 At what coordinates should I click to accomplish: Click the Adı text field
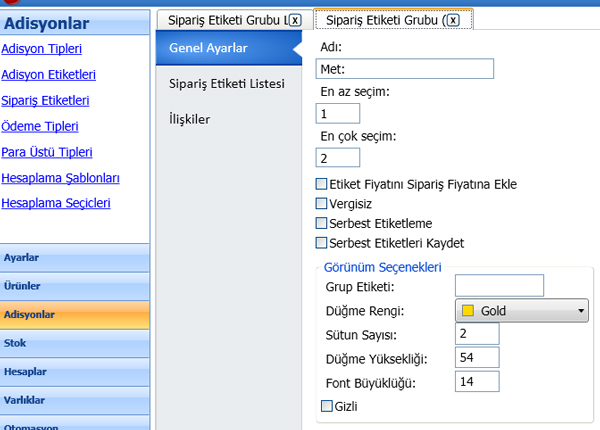coord(406,68)
